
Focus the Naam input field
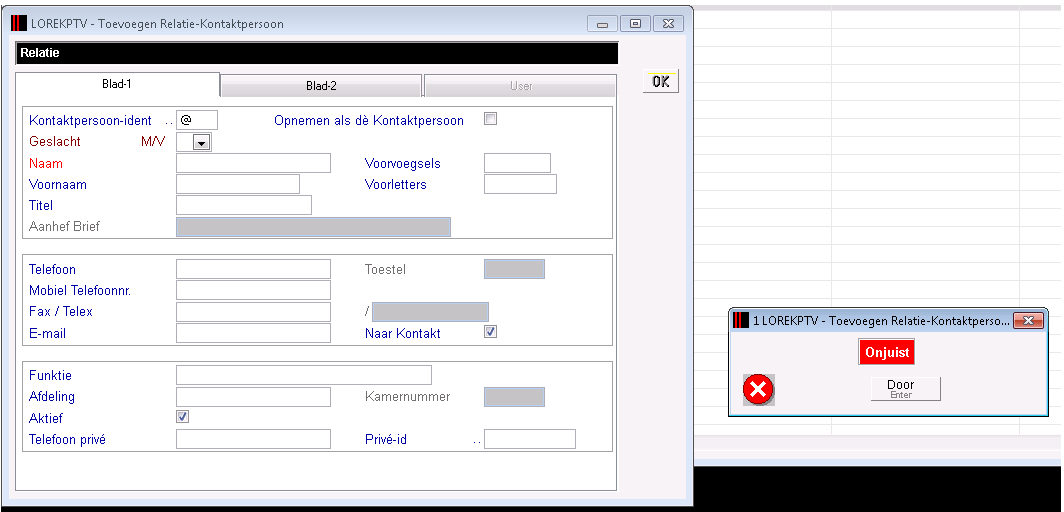[253, 163]
